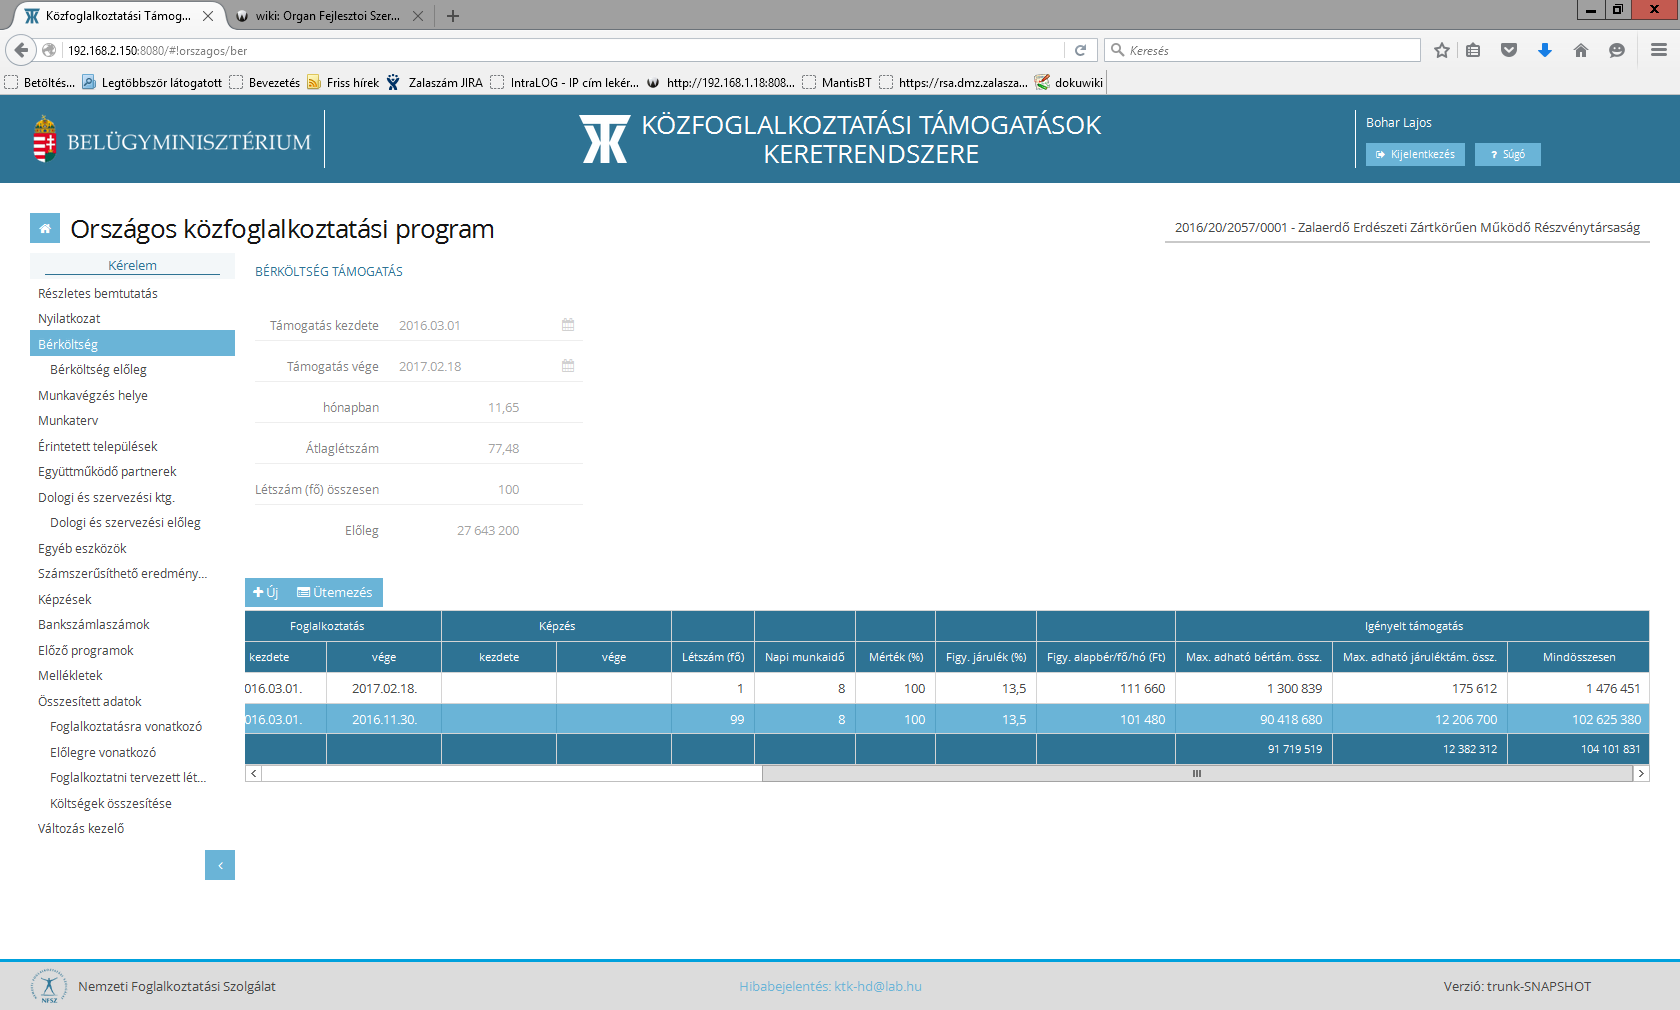Open the bookmarks list icon
The image size is (1680, 1010).
pos(1474,50)
